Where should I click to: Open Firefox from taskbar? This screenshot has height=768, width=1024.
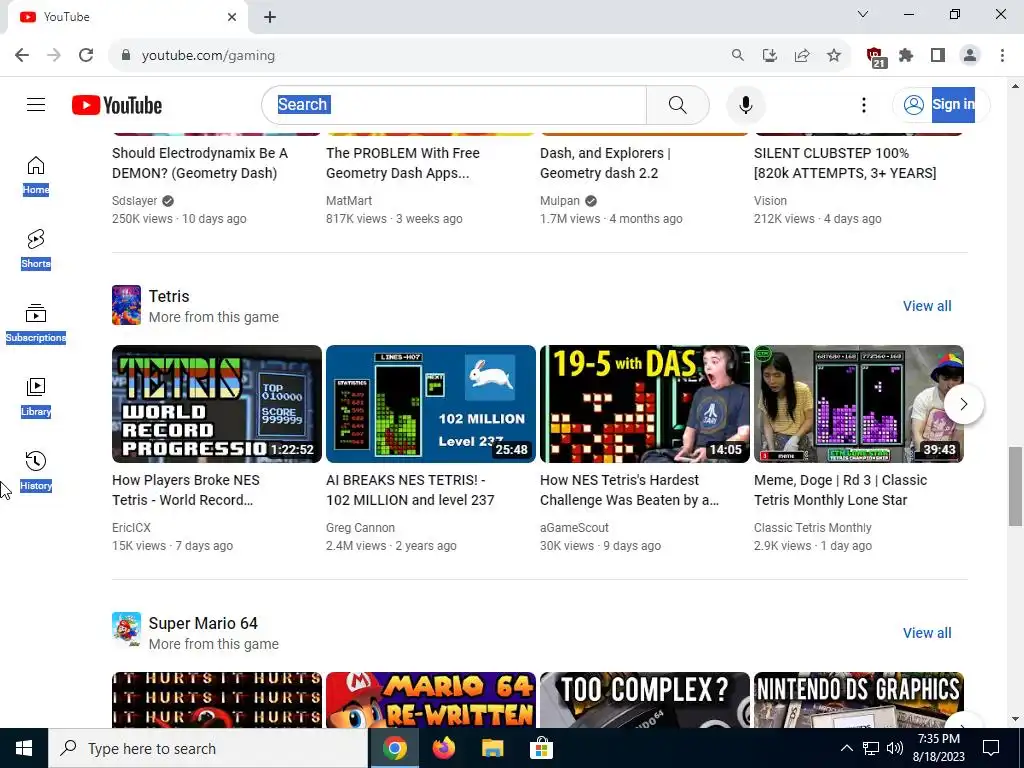click(443, 748)
